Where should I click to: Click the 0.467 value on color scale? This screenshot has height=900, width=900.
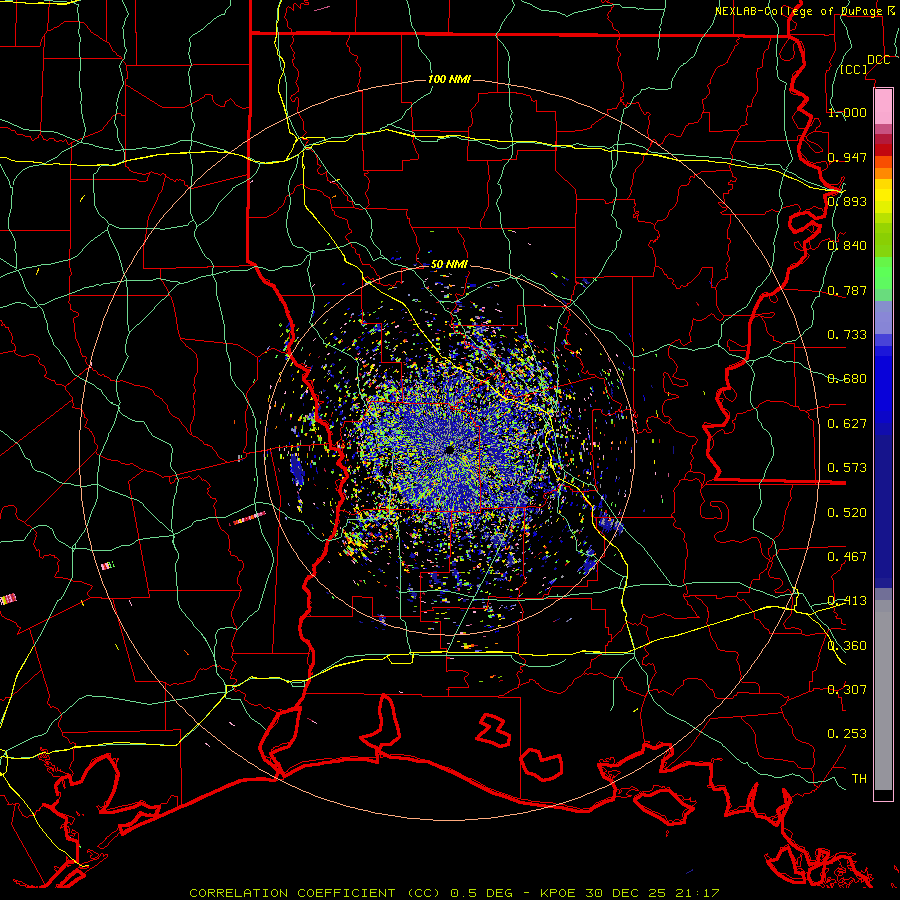(847, 557)
